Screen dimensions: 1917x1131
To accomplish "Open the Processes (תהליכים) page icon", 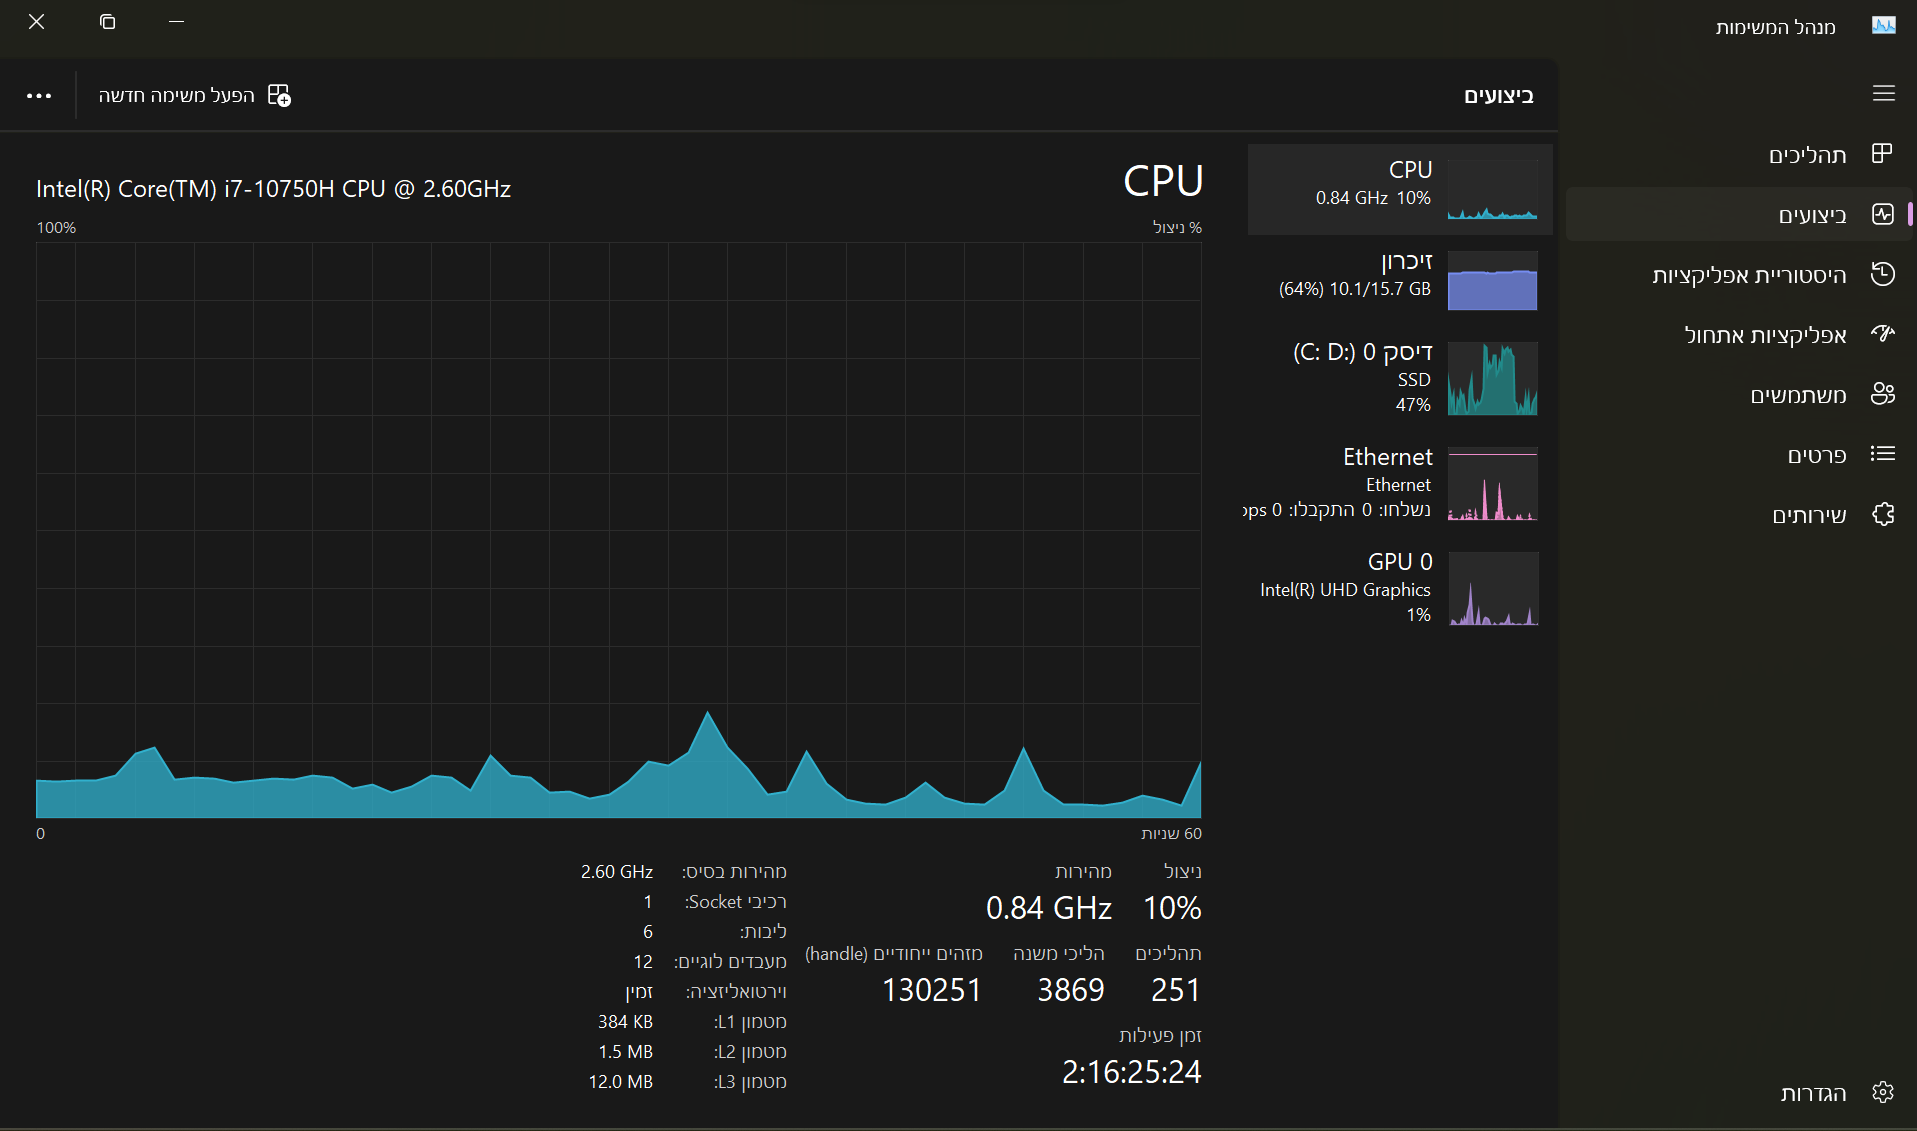I will click(x=1882, y=154).
